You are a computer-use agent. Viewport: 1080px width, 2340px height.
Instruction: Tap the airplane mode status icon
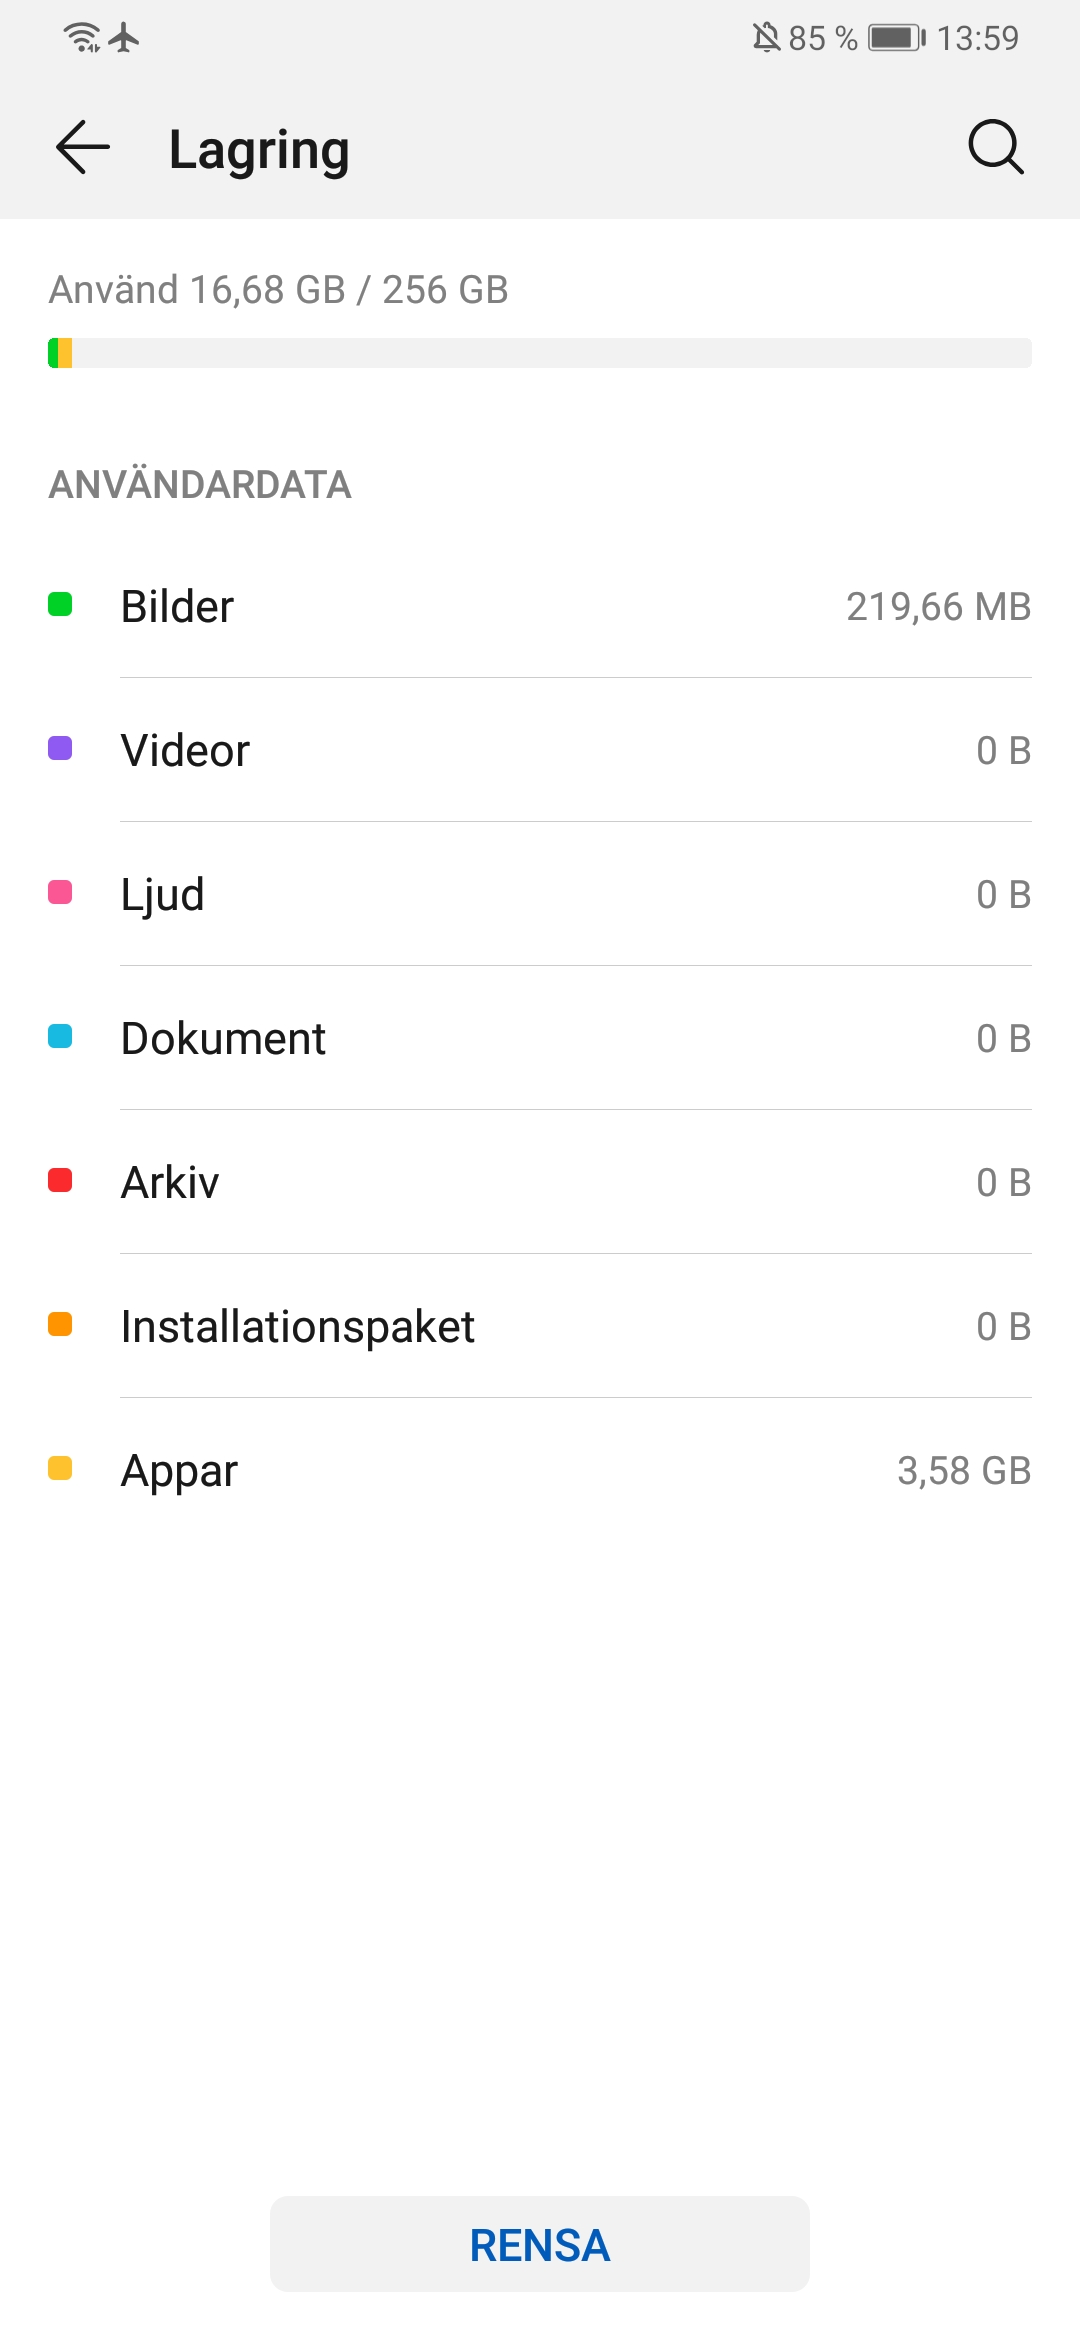coord(124,38)
